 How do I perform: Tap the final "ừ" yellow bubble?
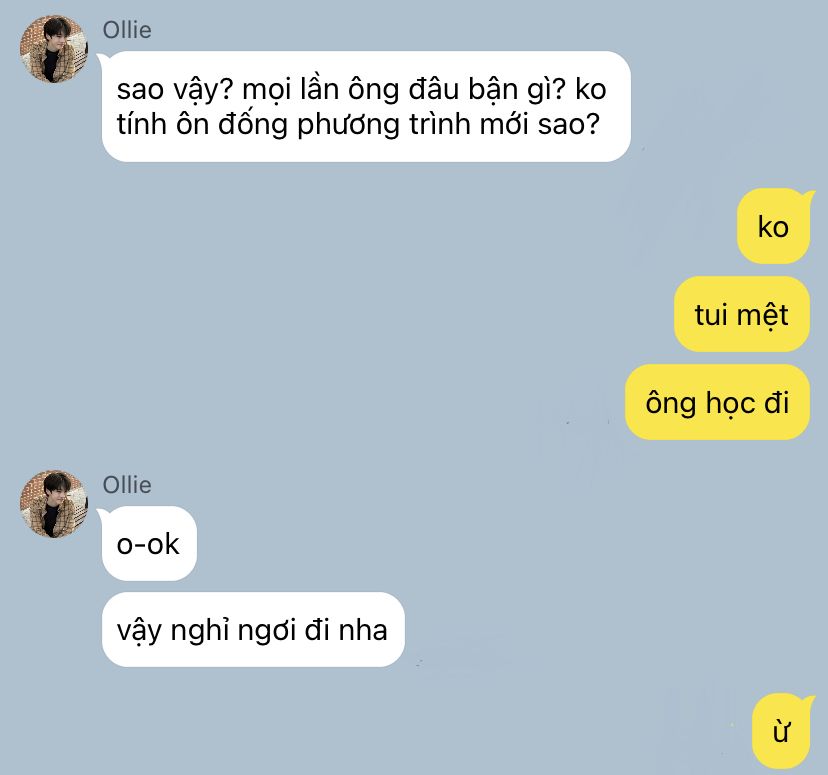780,732
